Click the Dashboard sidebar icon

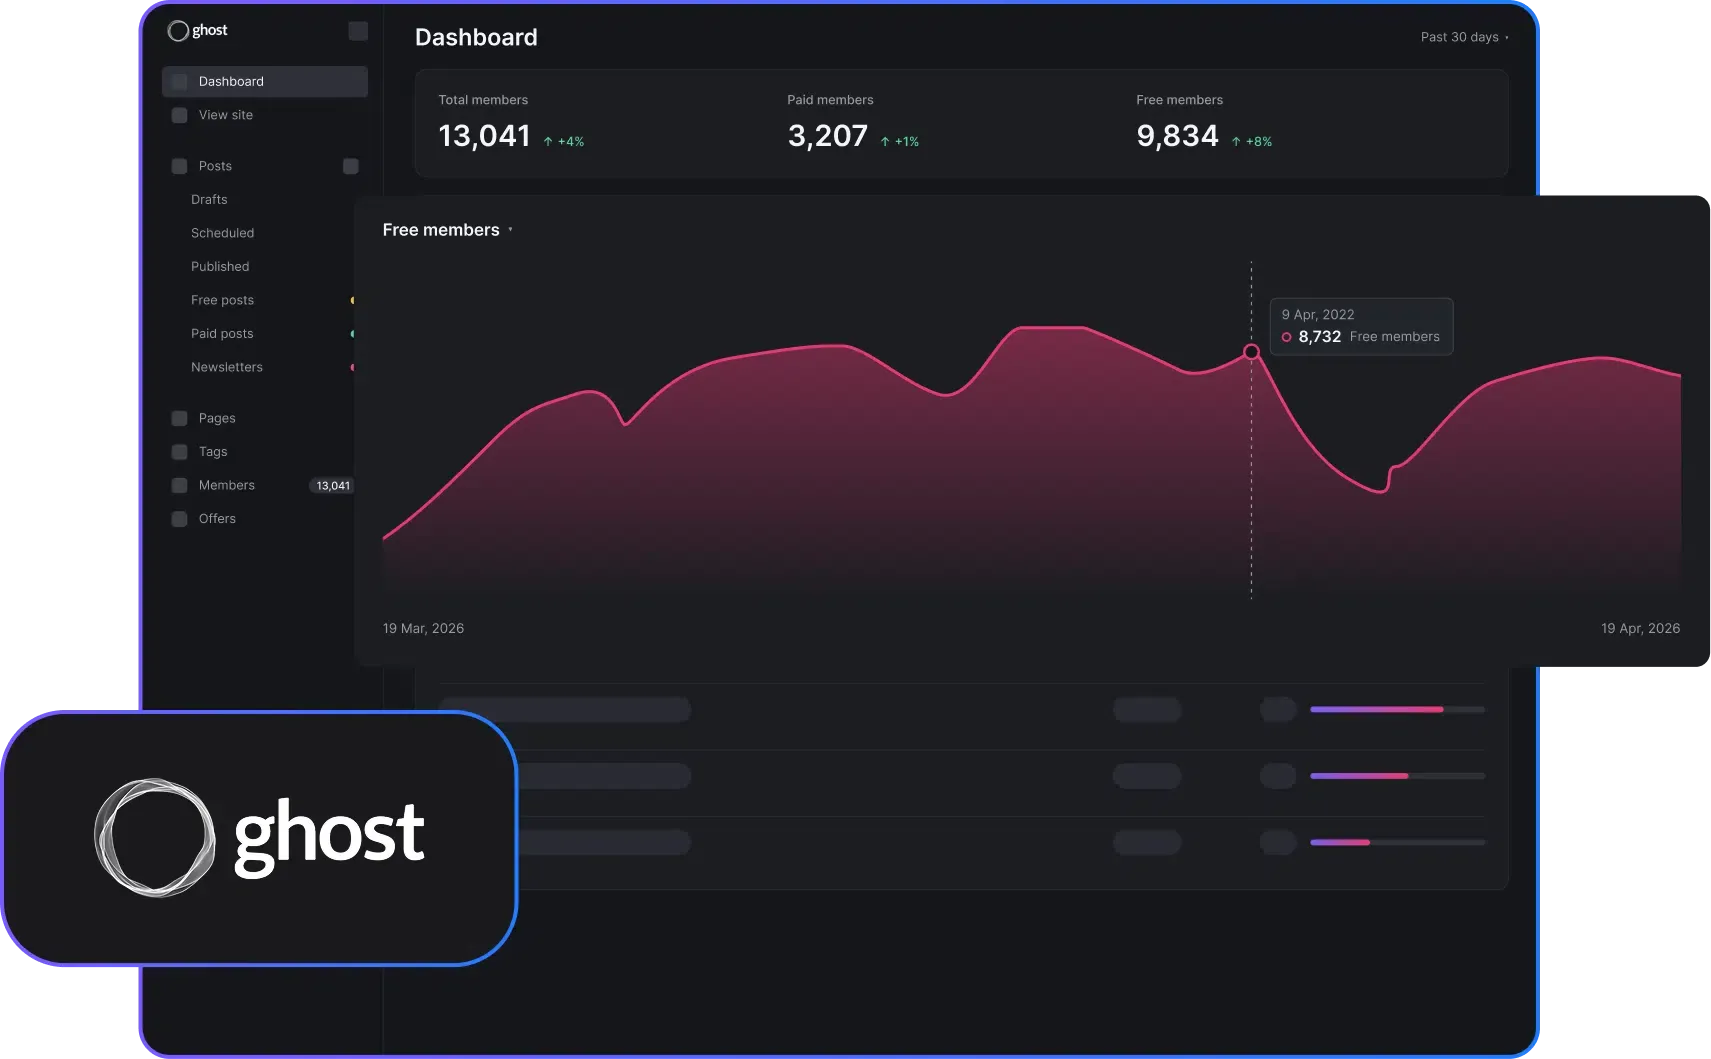tap(180, 82)
